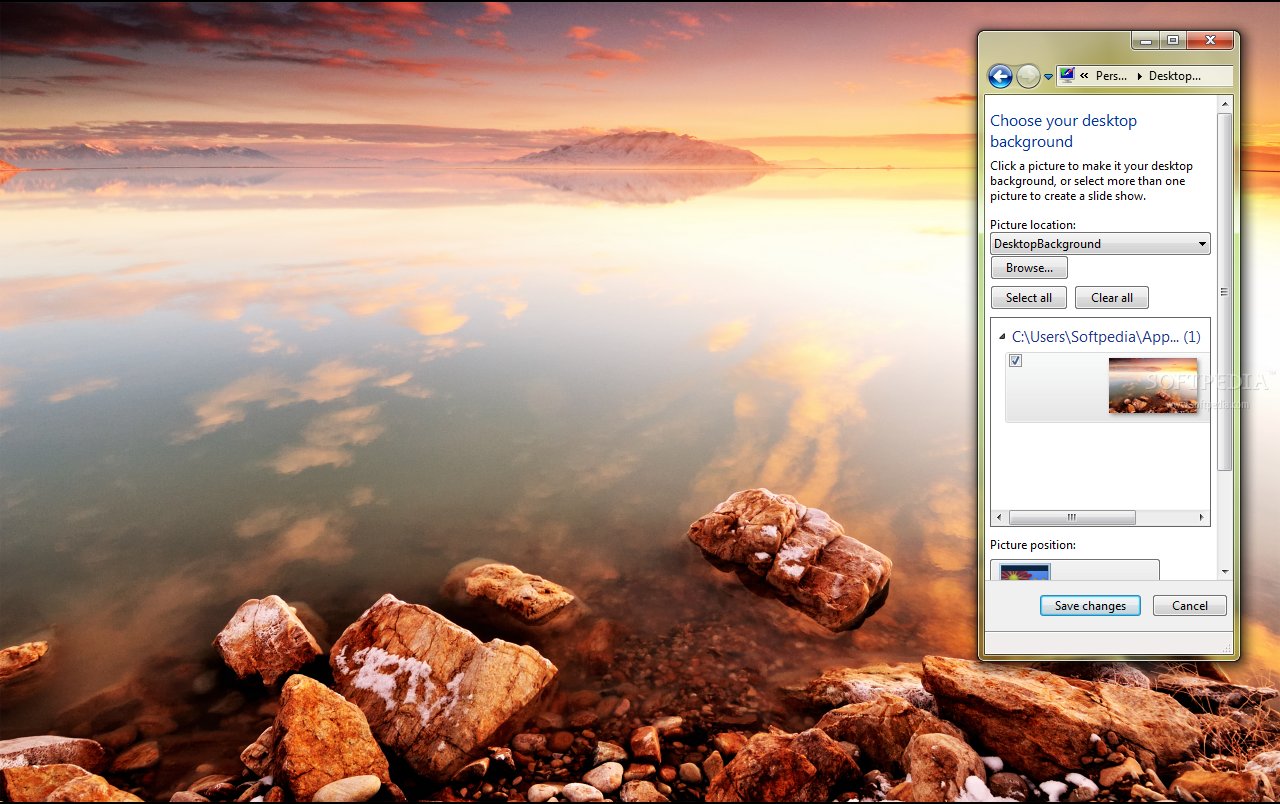The height and width of the screenshot is (804, 1280).
Task: Click the picture list right scroll arrow
Action: (x=1202, y=518)
